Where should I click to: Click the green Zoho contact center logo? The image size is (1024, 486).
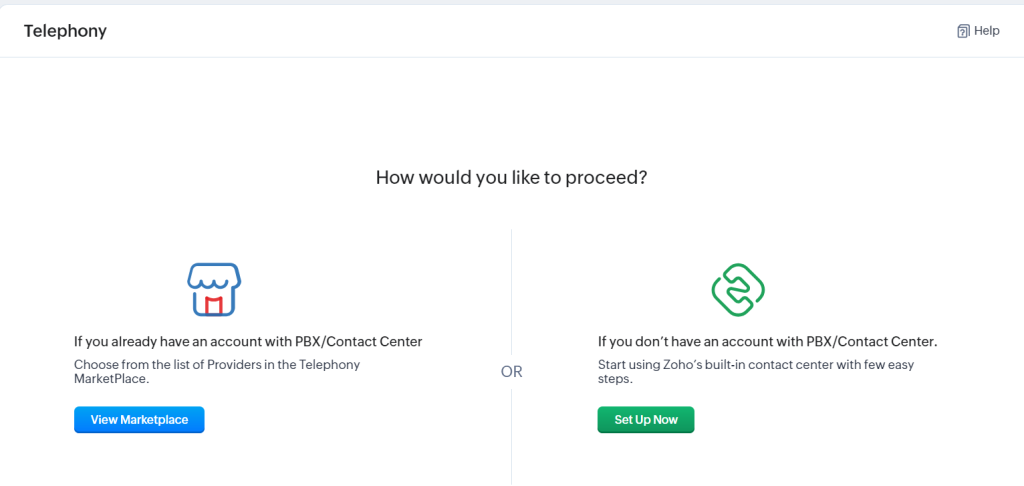click(x=737, y=288)
